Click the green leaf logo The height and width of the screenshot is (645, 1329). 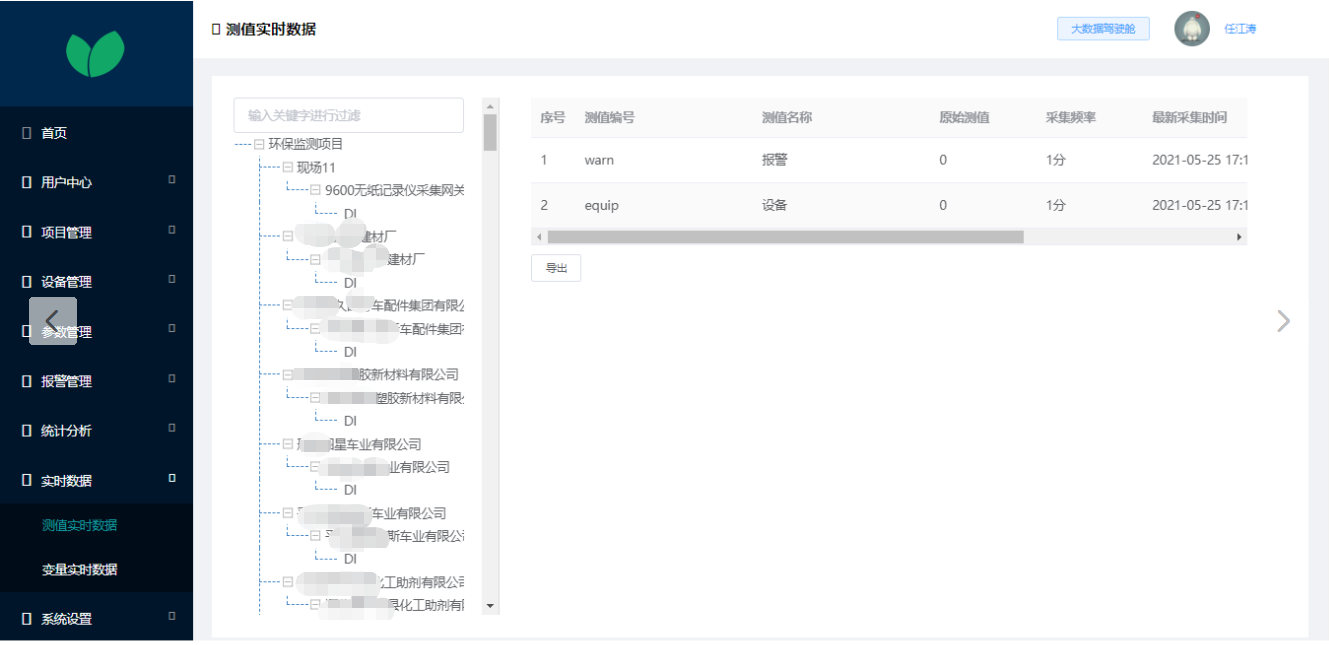click(x=95, y=53)
